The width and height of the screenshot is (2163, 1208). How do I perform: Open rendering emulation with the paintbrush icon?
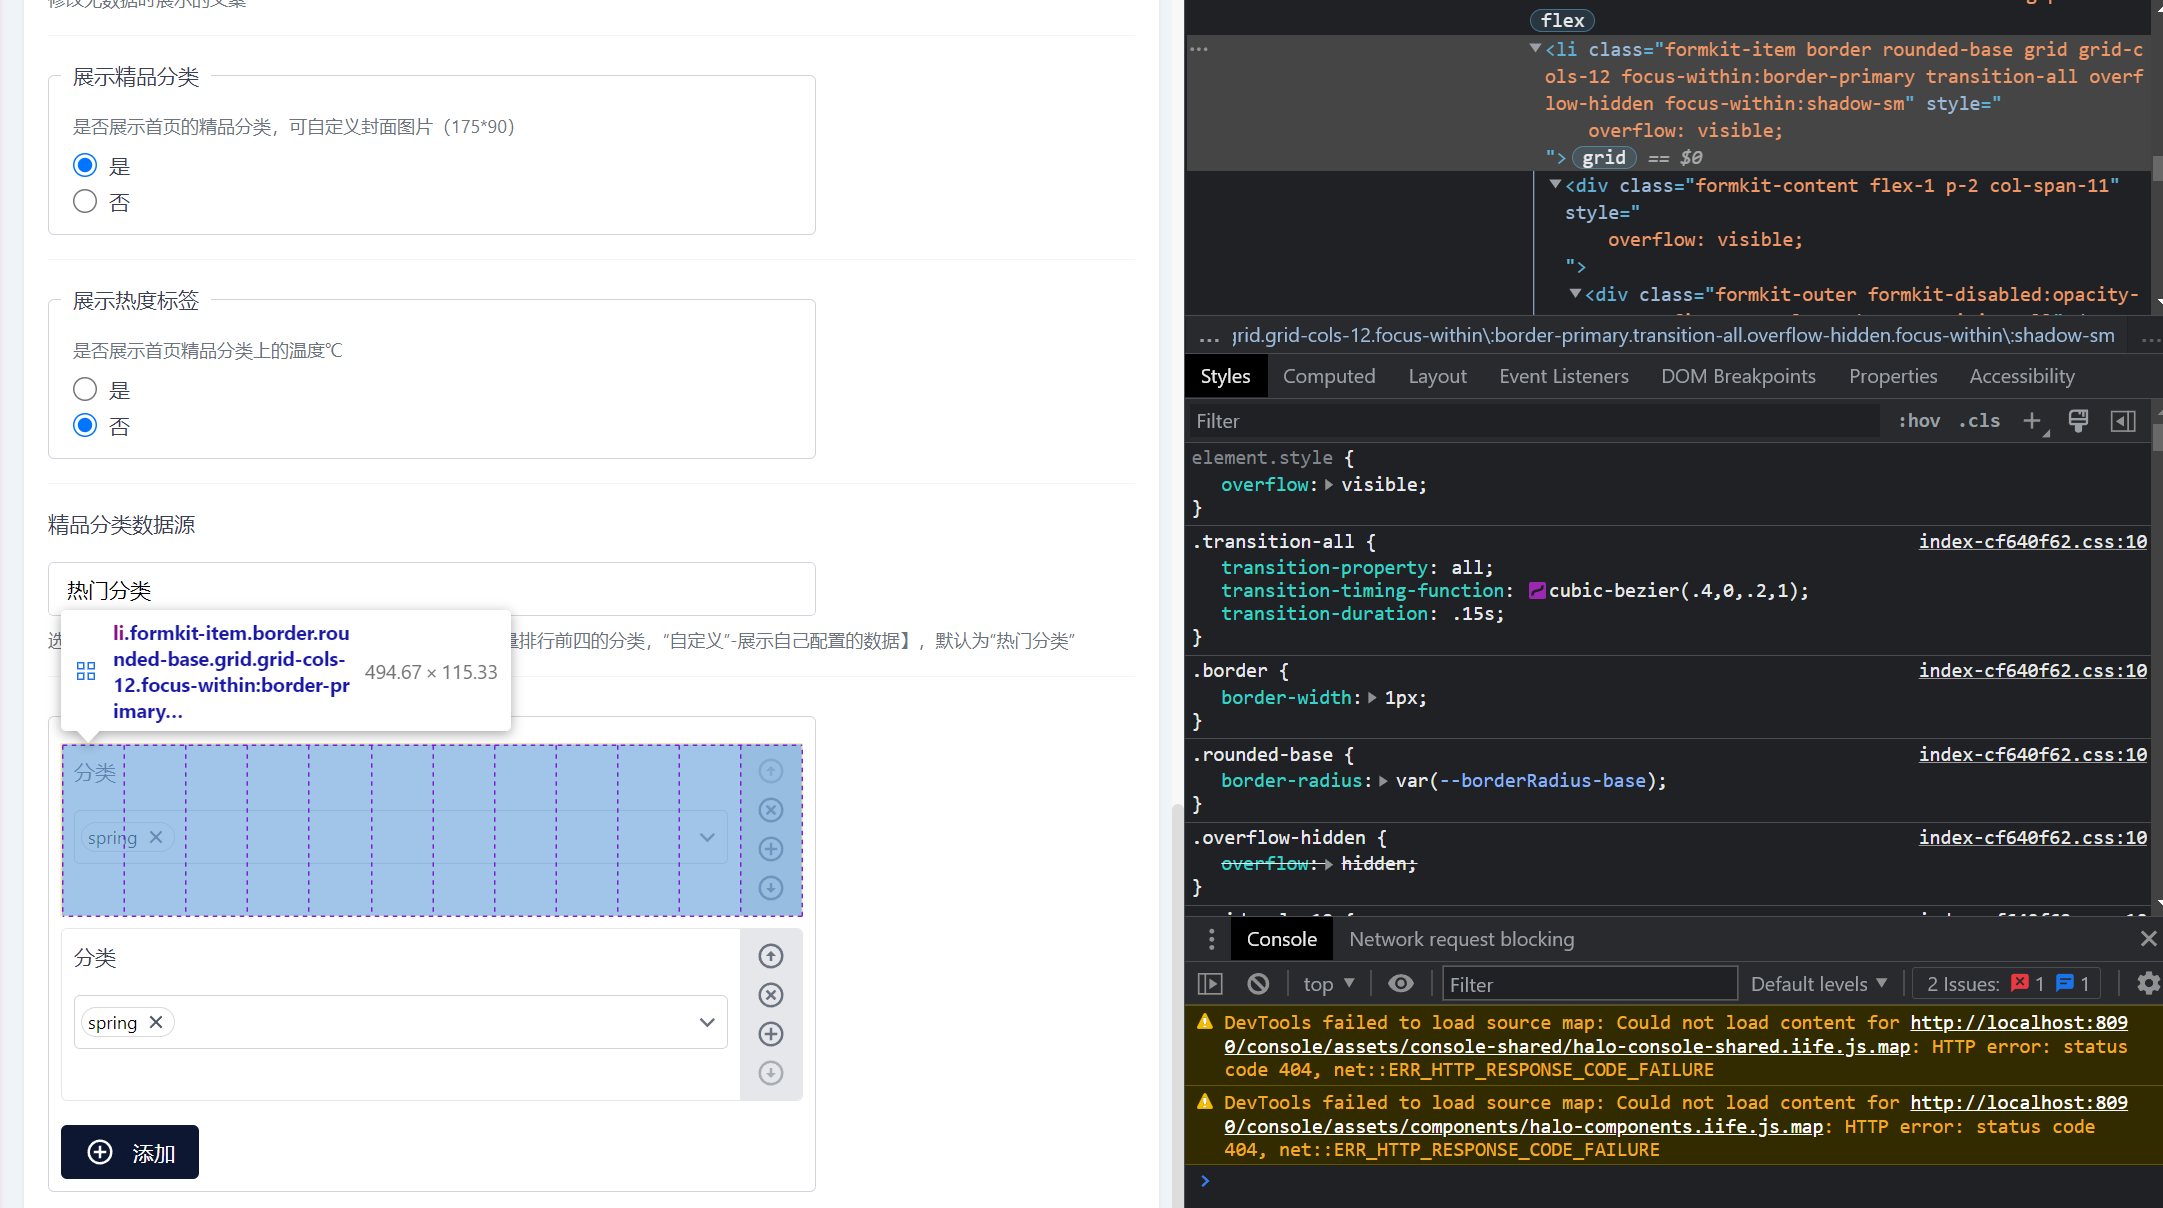click(2078, 420)
